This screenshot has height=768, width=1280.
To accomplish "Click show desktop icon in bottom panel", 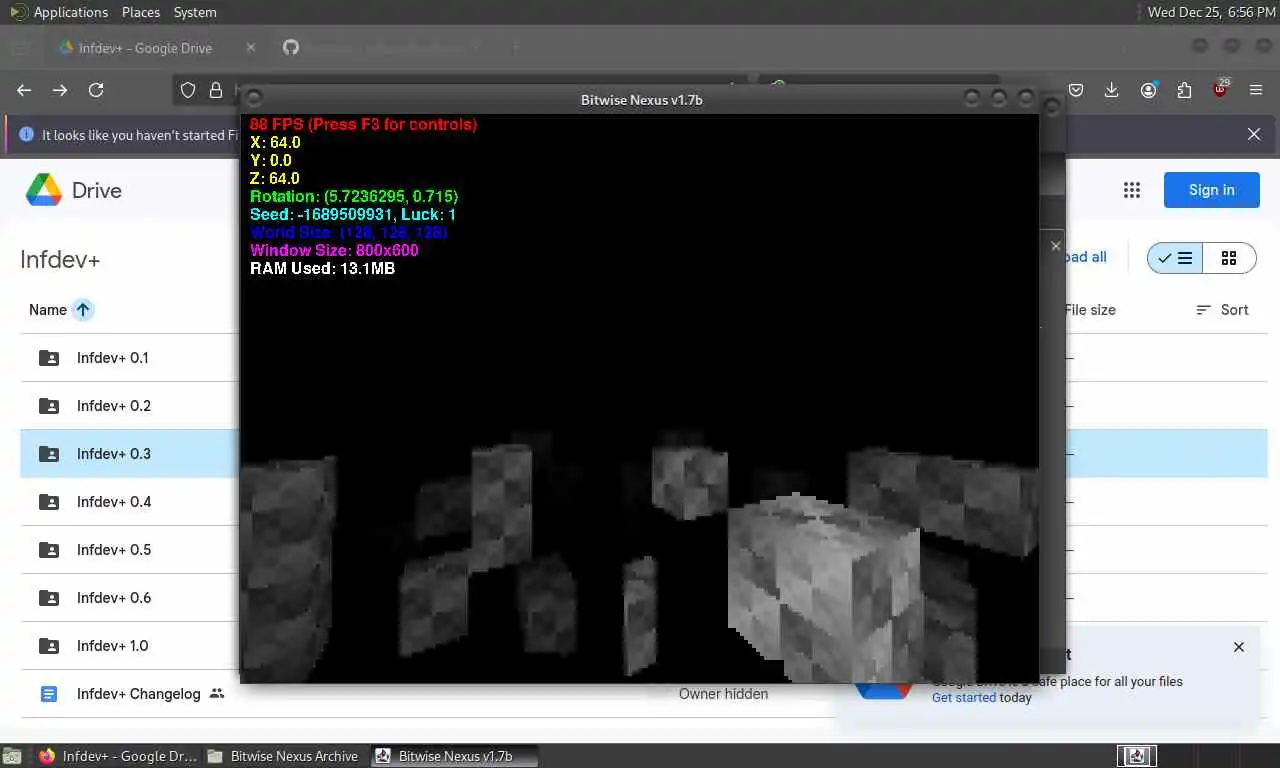I will click(12, 757).
